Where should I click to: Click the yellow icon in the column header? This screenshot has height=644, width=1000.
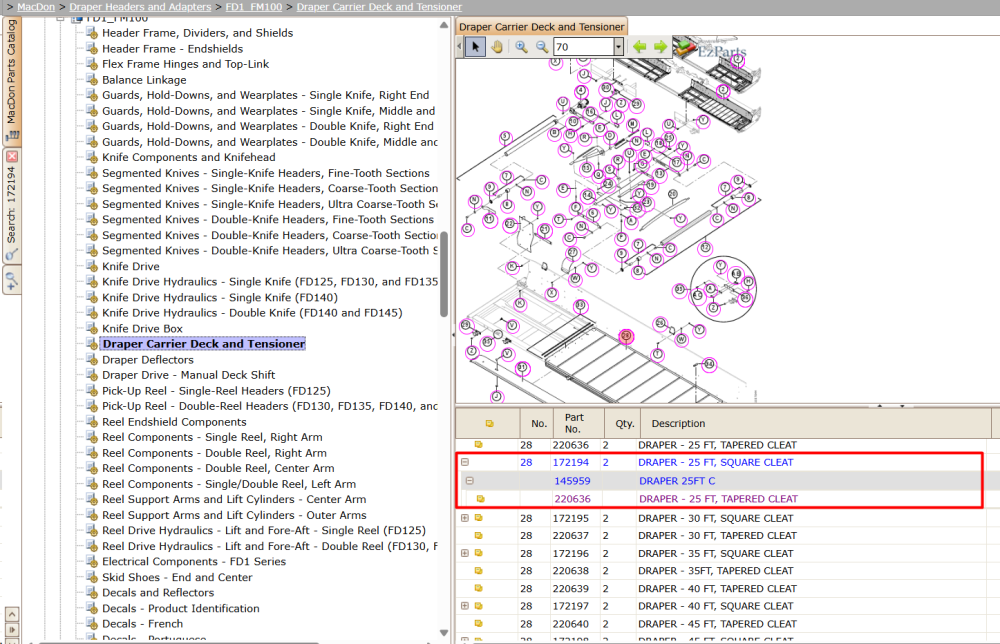[x=489, y=423]
